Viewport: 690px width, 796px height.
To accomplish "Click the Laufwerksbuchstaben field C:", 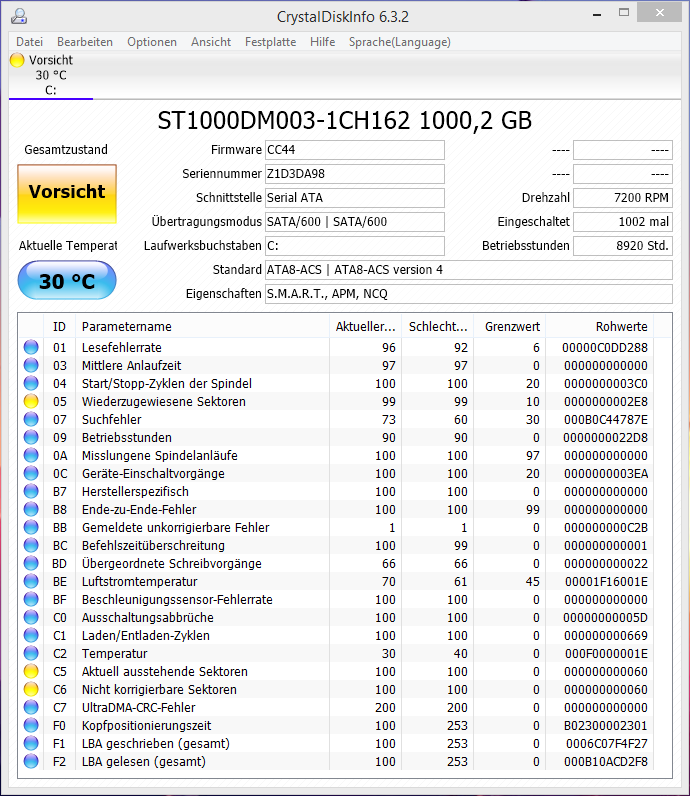I will (355, 246).
